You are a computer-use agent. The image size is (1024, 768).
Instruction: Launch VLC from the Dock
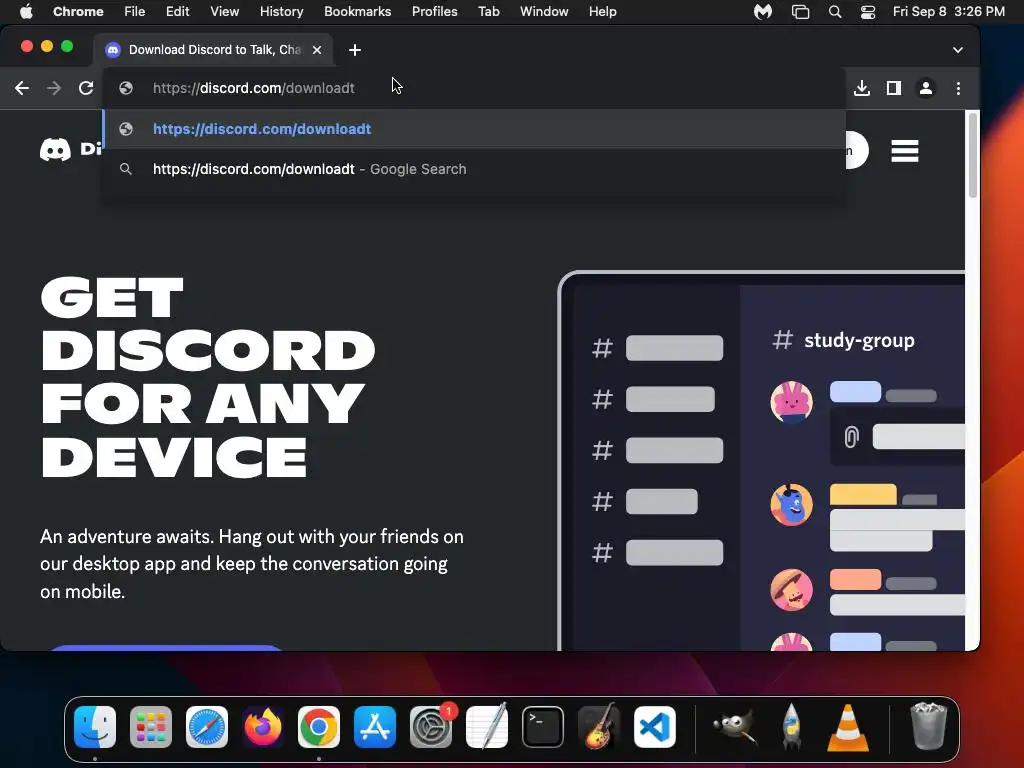point(848,728)
